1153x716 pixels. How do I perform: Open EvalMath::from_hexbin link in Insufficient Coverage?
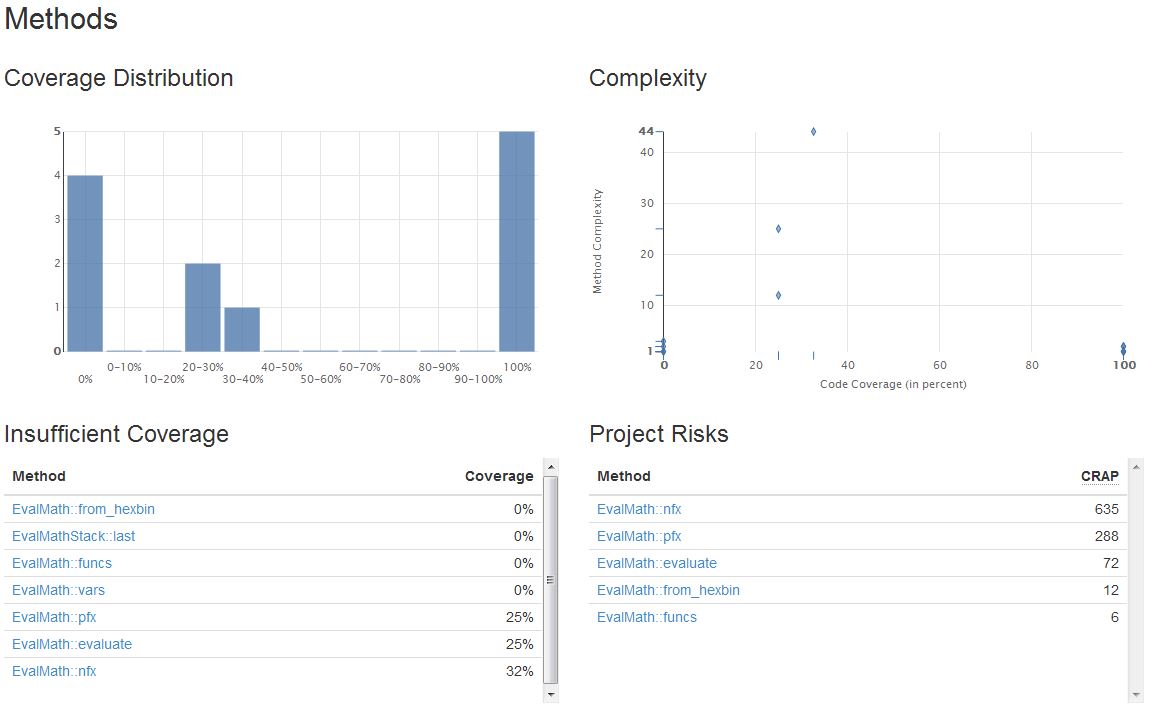(x=83, y=509)
